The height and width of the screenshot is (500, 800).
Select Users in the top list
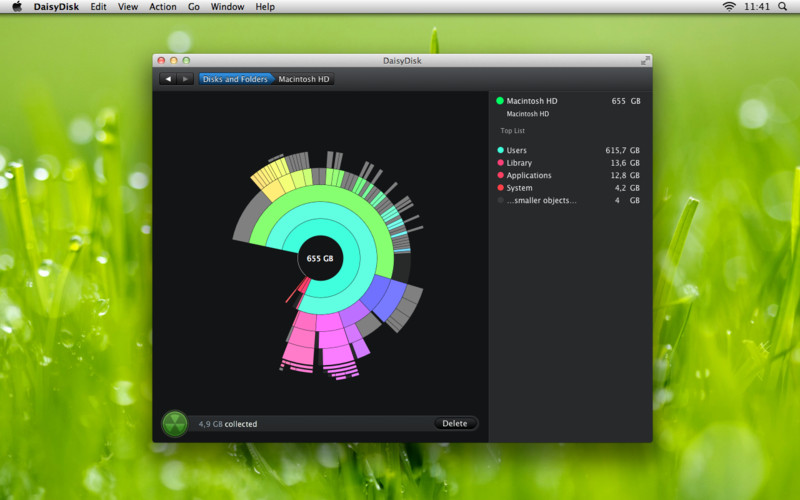click(518, 150)
